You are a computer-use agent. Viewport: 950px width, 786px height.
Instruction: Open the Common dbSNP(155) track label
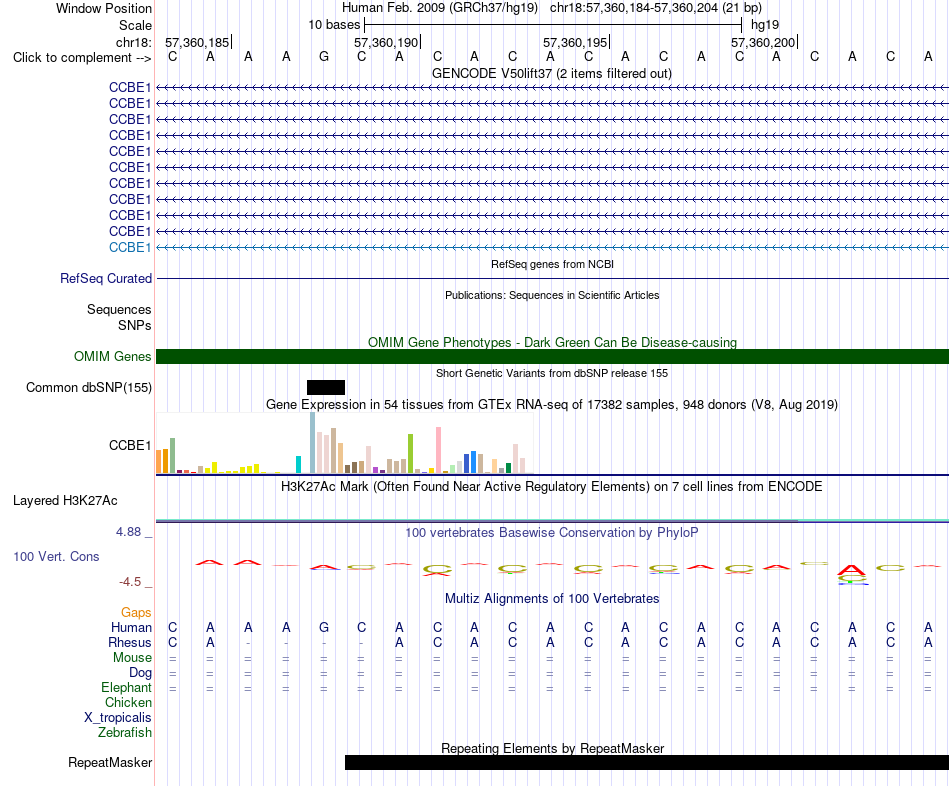coord(88,388)
